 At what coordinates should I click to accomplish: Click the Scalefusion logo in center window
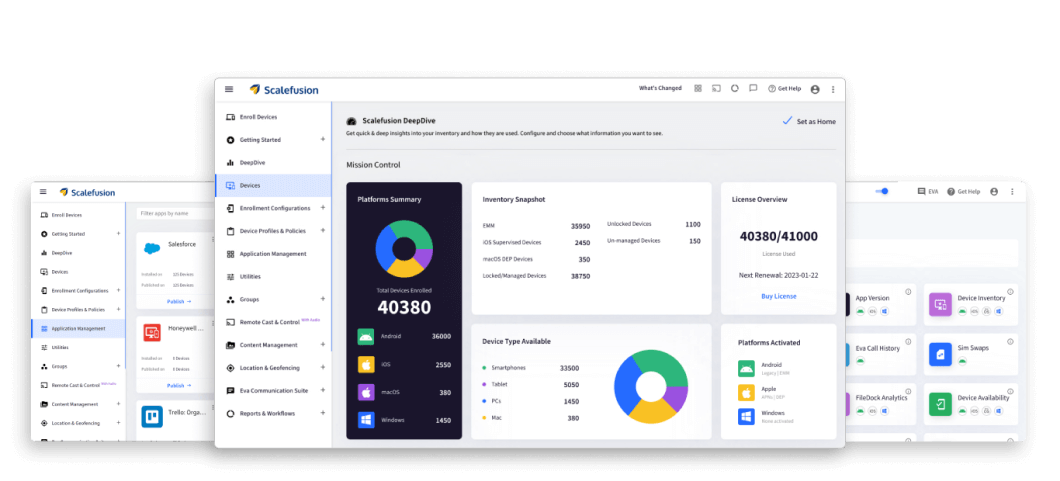pyautogui.click(x=283, y=89)
